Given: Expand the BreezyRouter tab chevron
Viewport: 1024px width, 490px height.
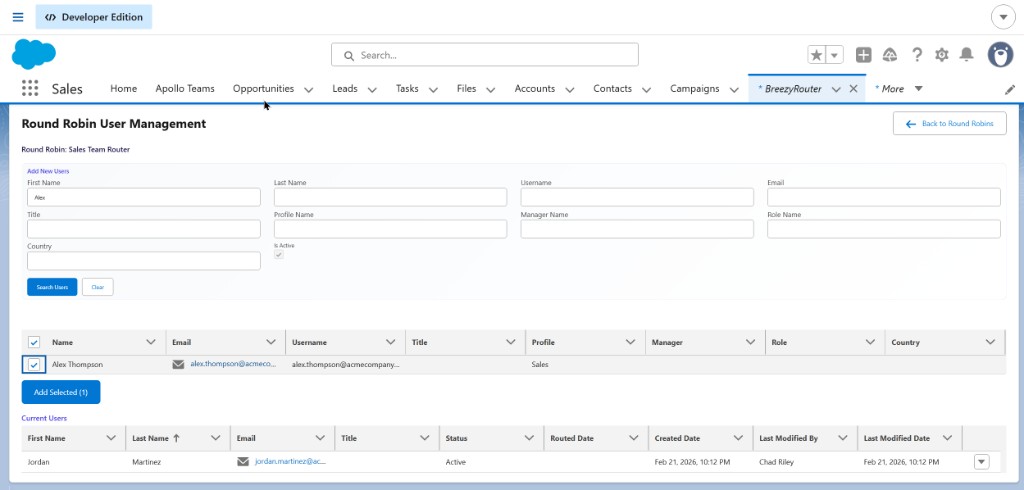Looking at the screenshot, I should 836,90.
